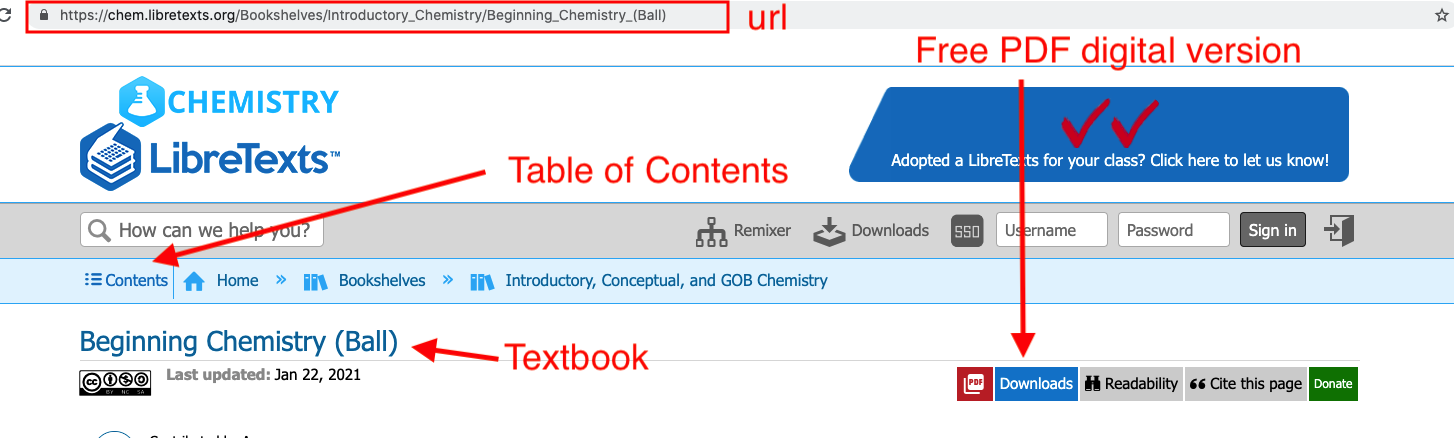Click the Chemistry LibreTexts logo
Viewport: 1454px width, 438px height.
(x=210, y=133)
